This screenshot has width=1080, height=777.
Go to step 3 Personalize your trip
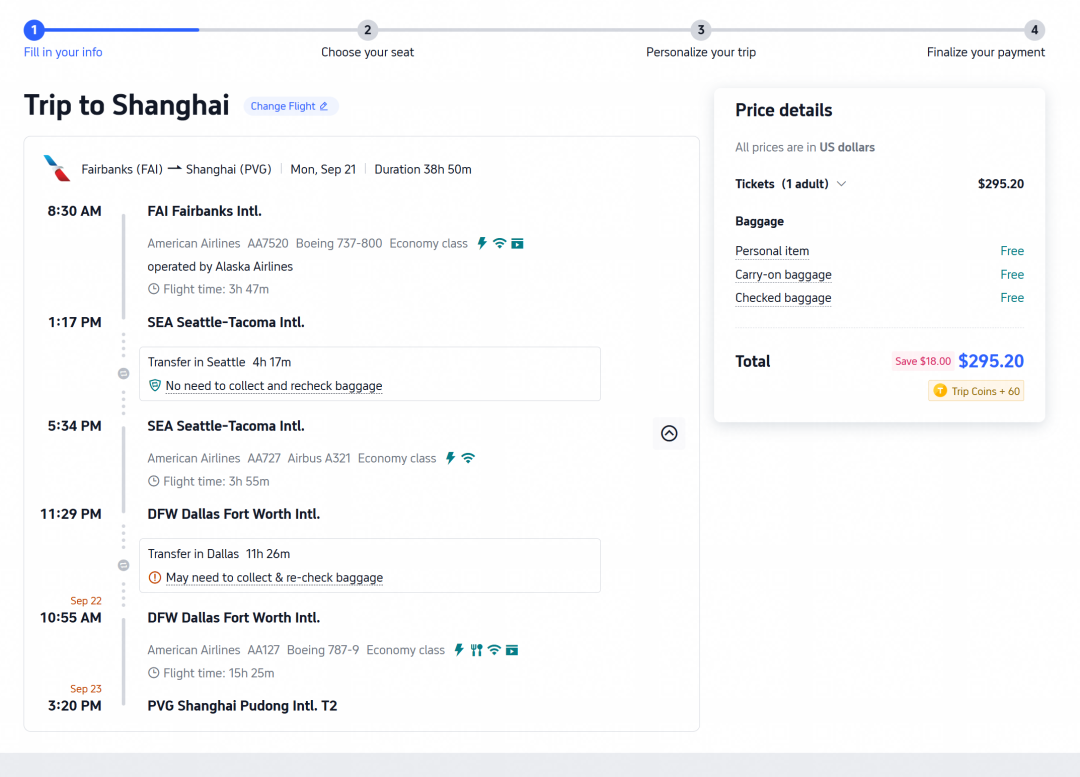(701, 30)
